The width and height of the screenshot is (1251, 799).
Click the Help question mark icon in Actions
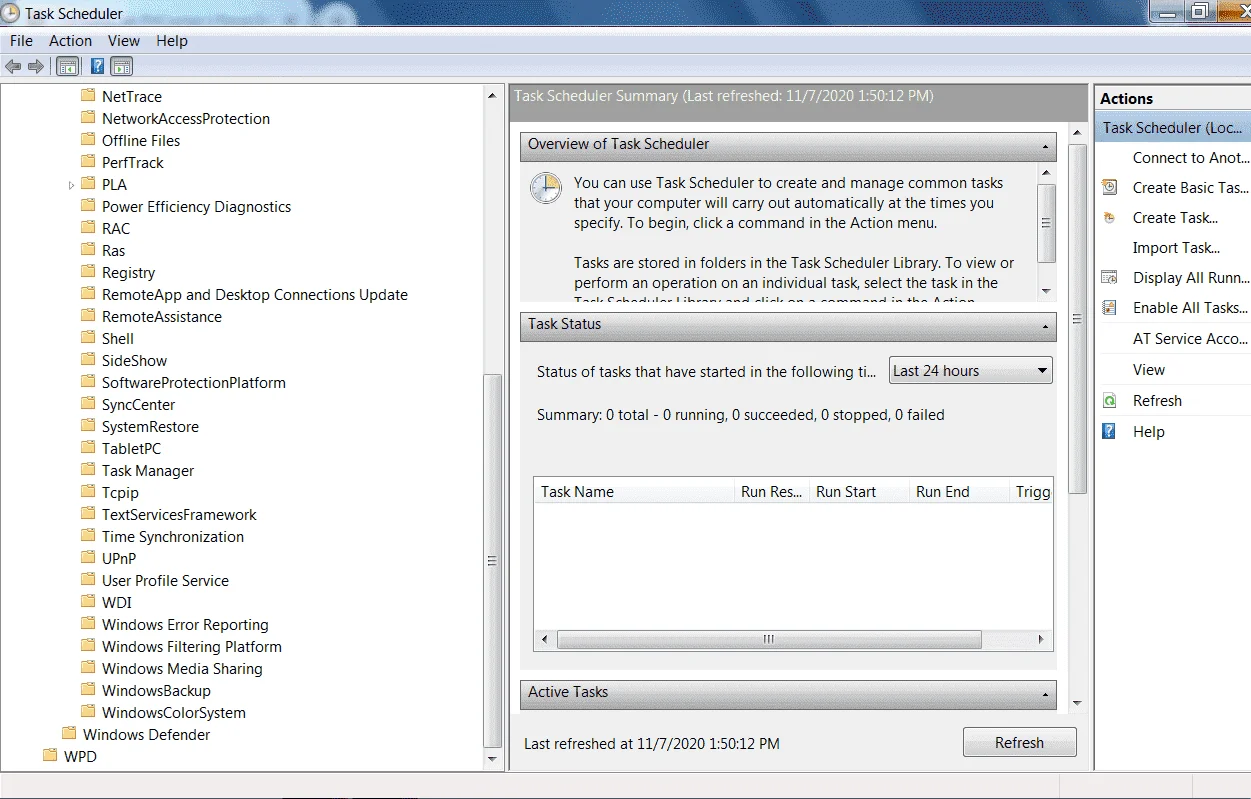(x=1109, y=431)
